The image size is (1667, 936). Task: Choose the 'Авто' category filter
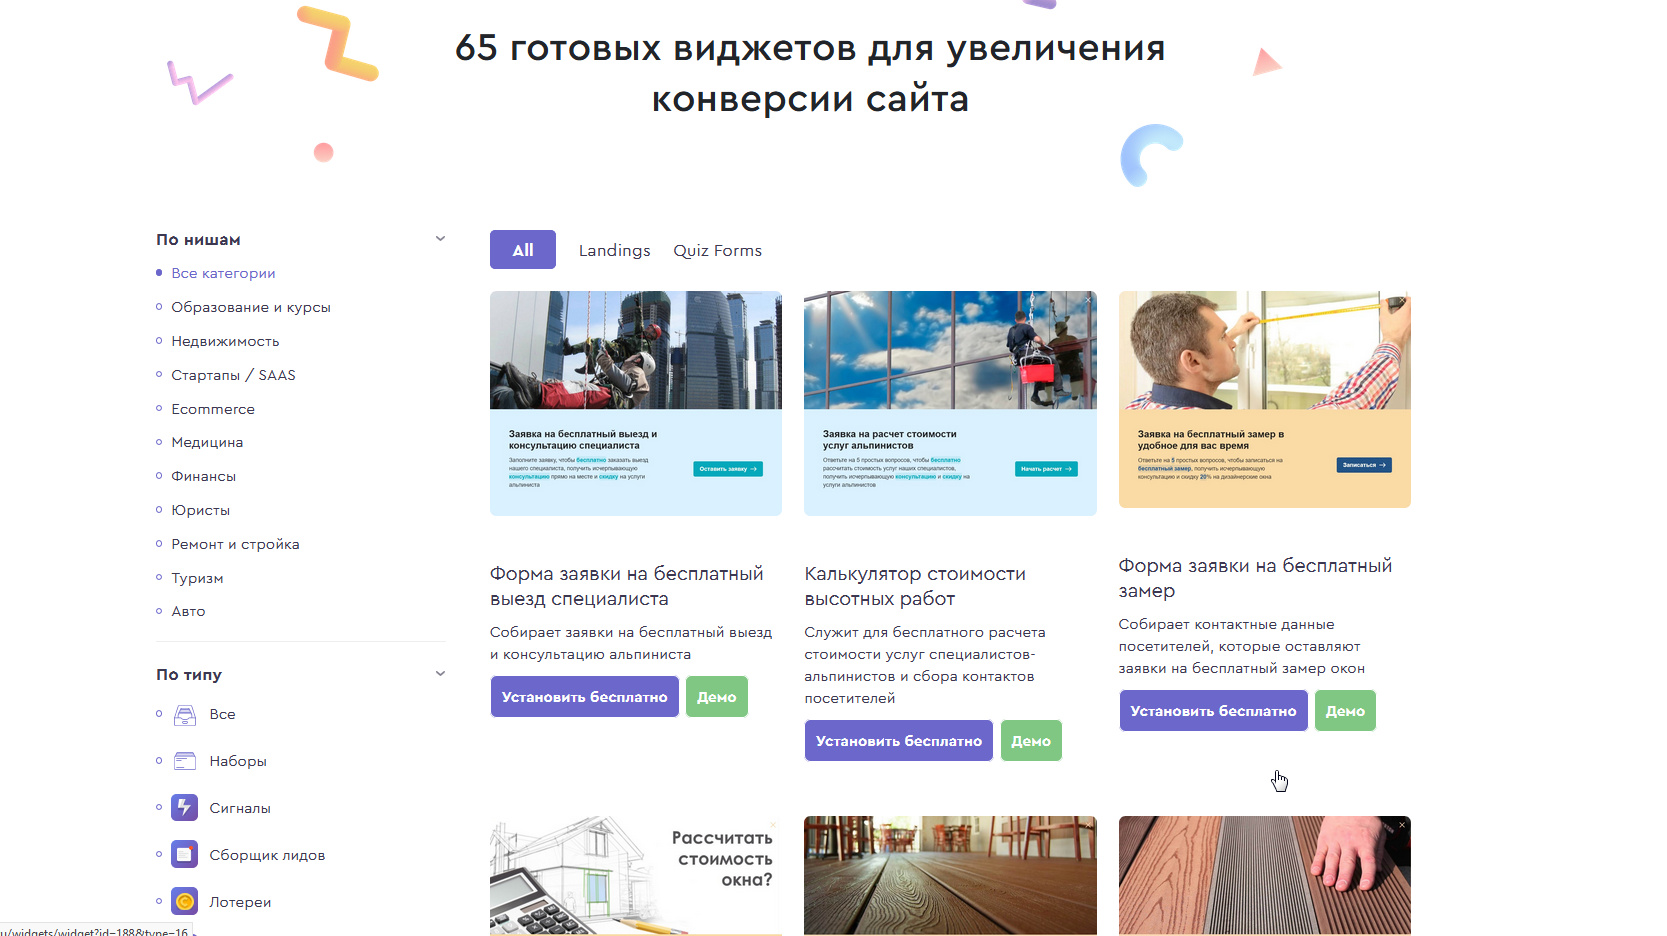(x=188, y=611)
